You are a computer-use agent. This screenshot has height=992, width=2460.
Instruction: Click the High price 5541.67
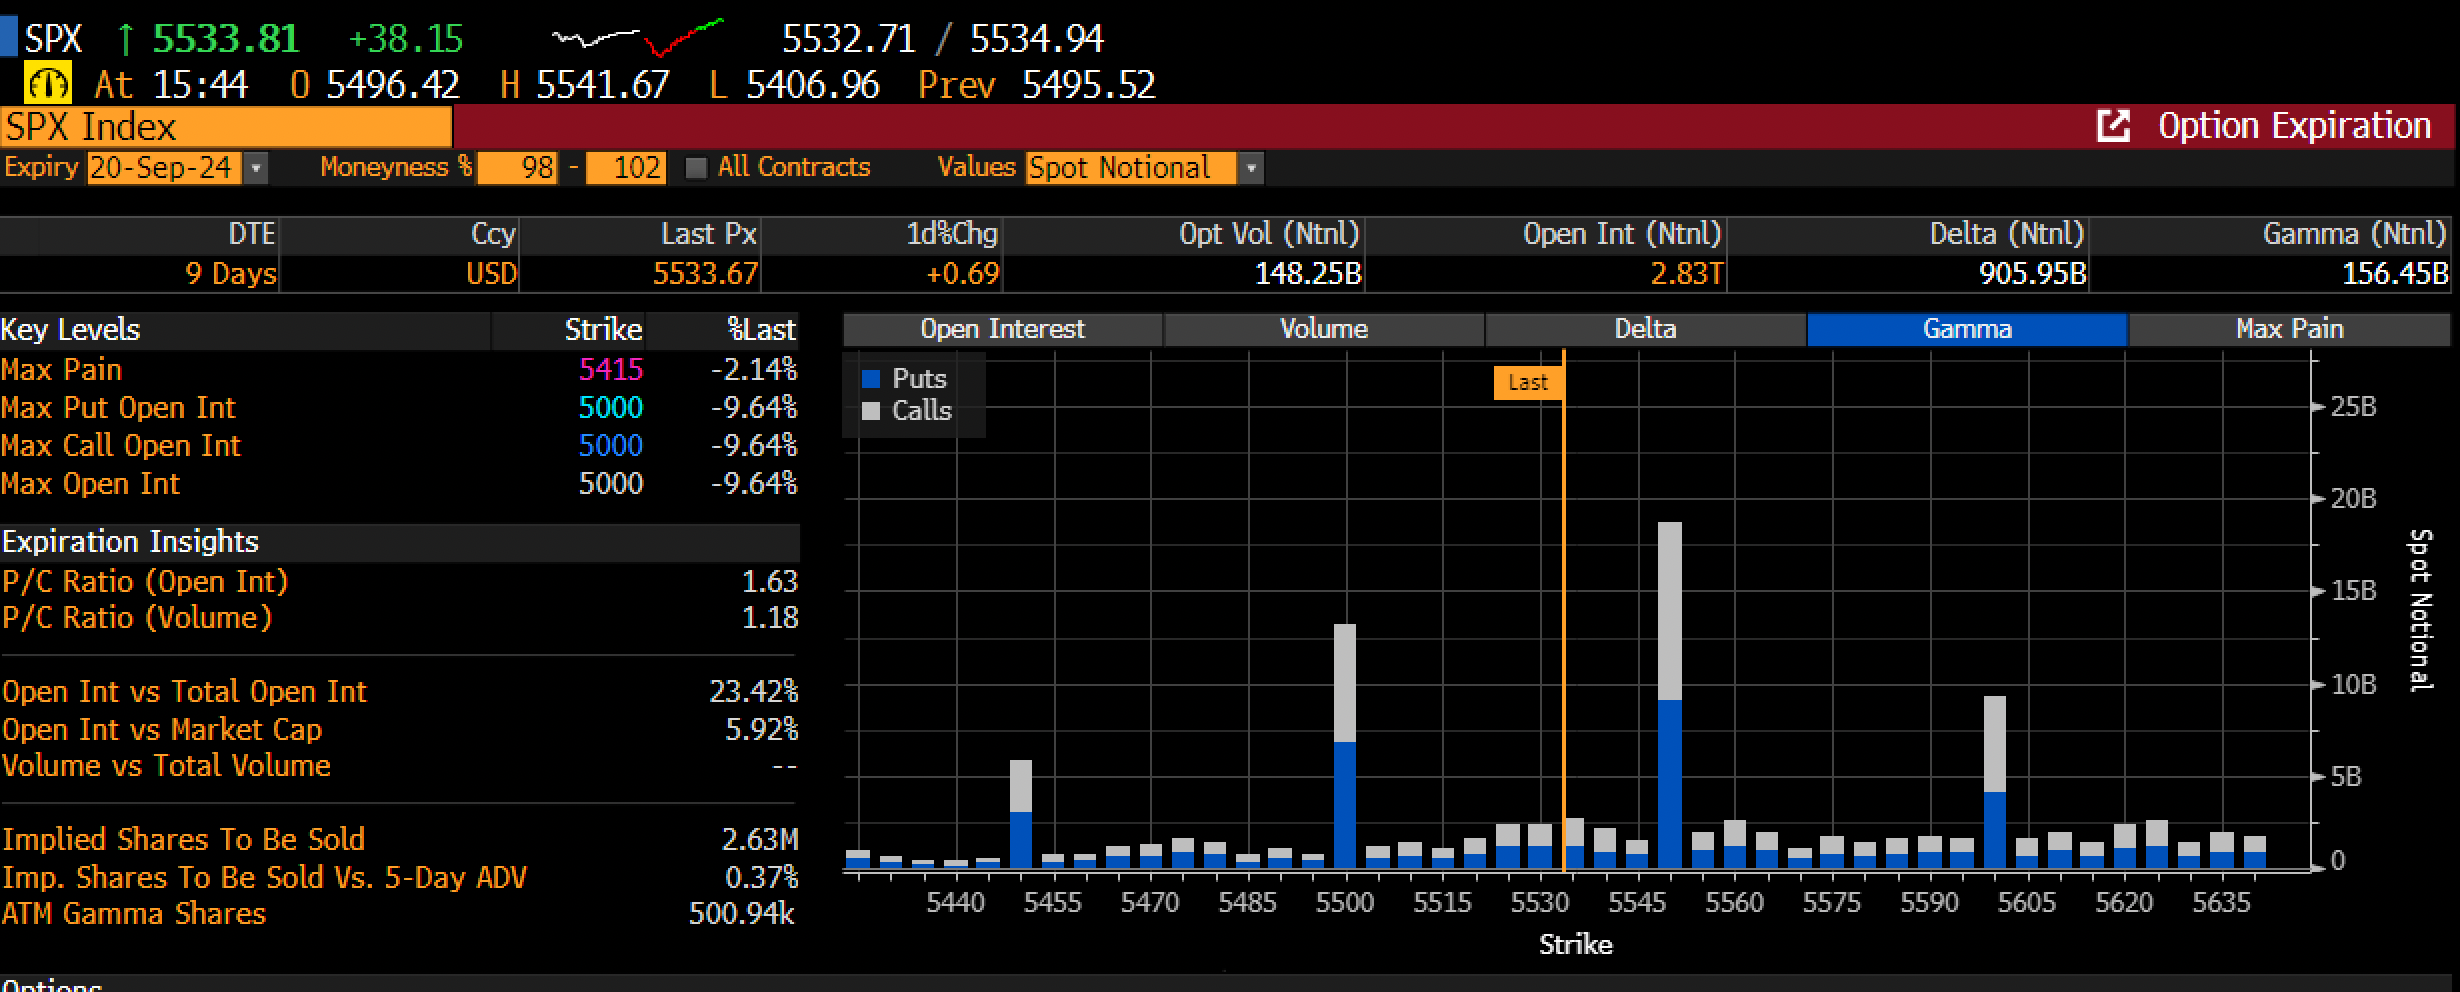click(x=603, y=85)
